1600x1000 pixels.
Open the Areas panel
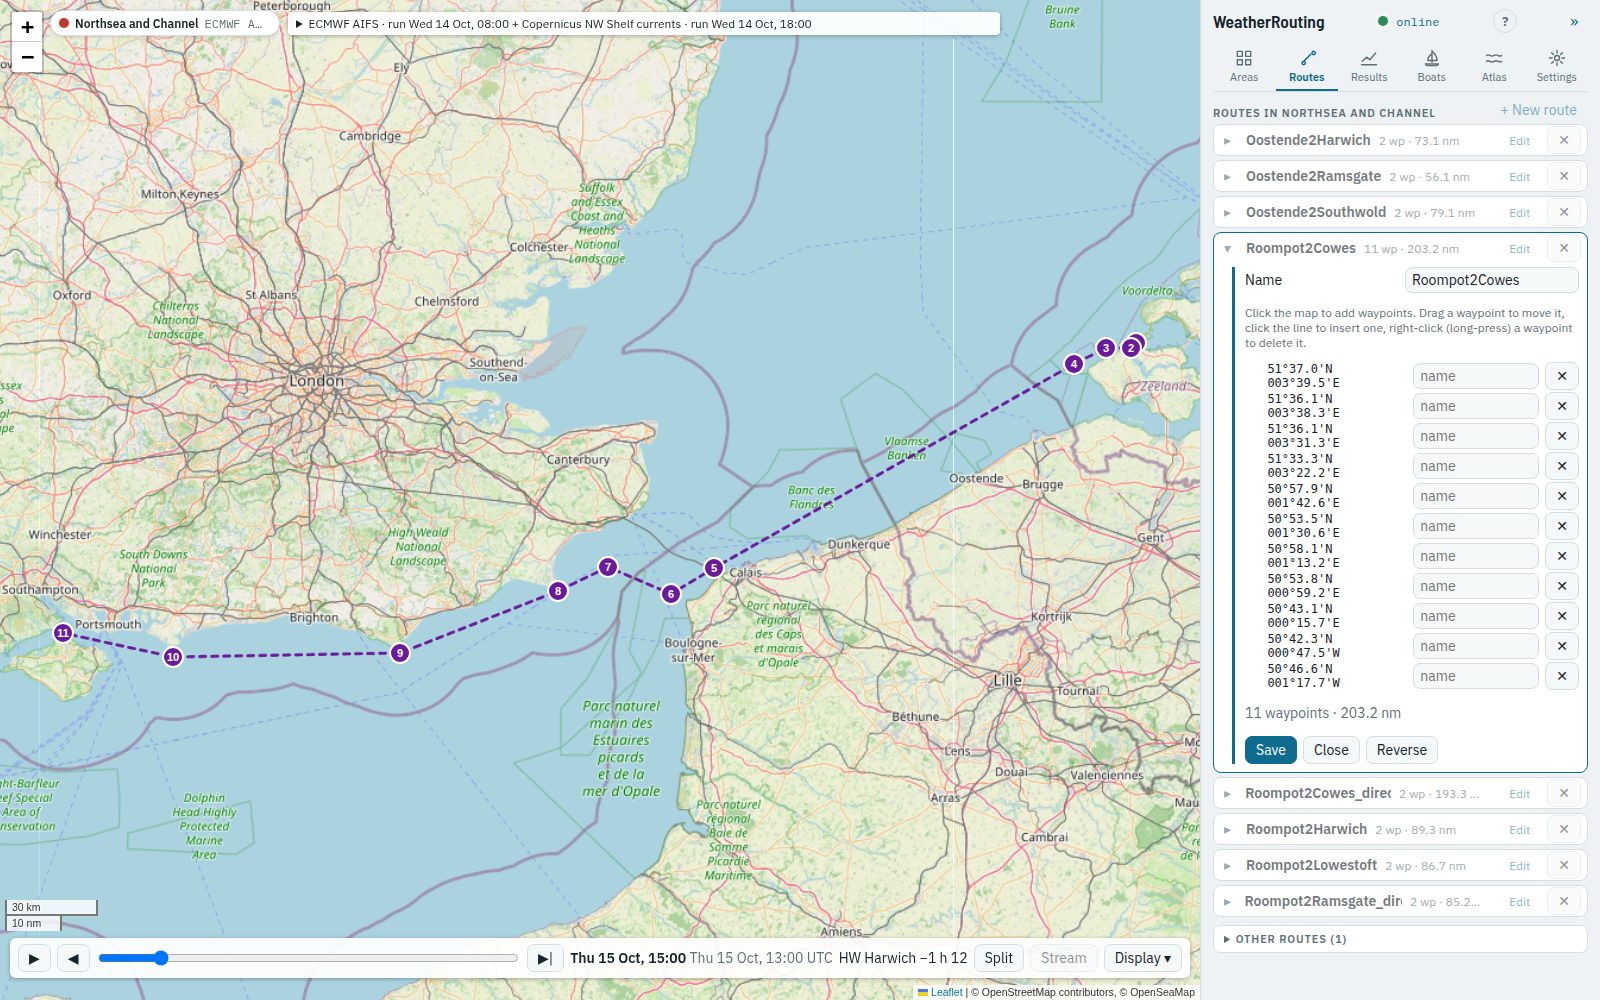click(x=1244, y=66)
